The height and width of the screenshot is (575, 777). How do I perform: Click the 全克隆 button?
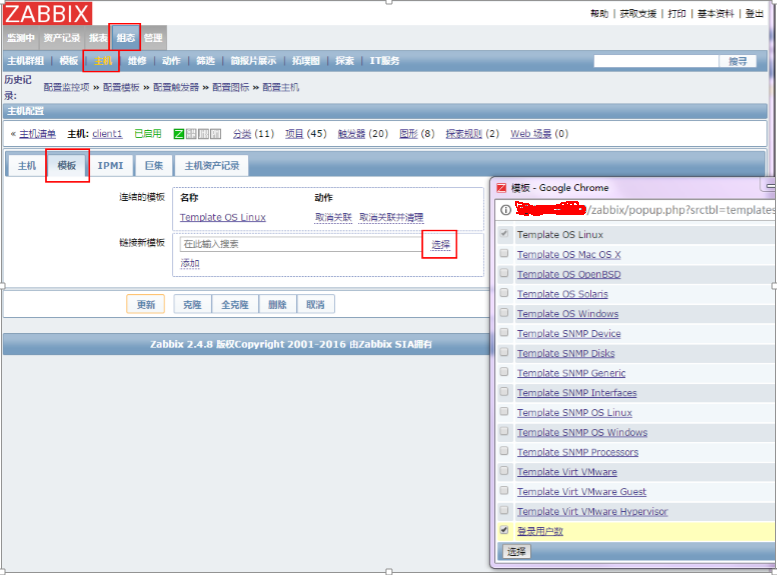[235, 304]
